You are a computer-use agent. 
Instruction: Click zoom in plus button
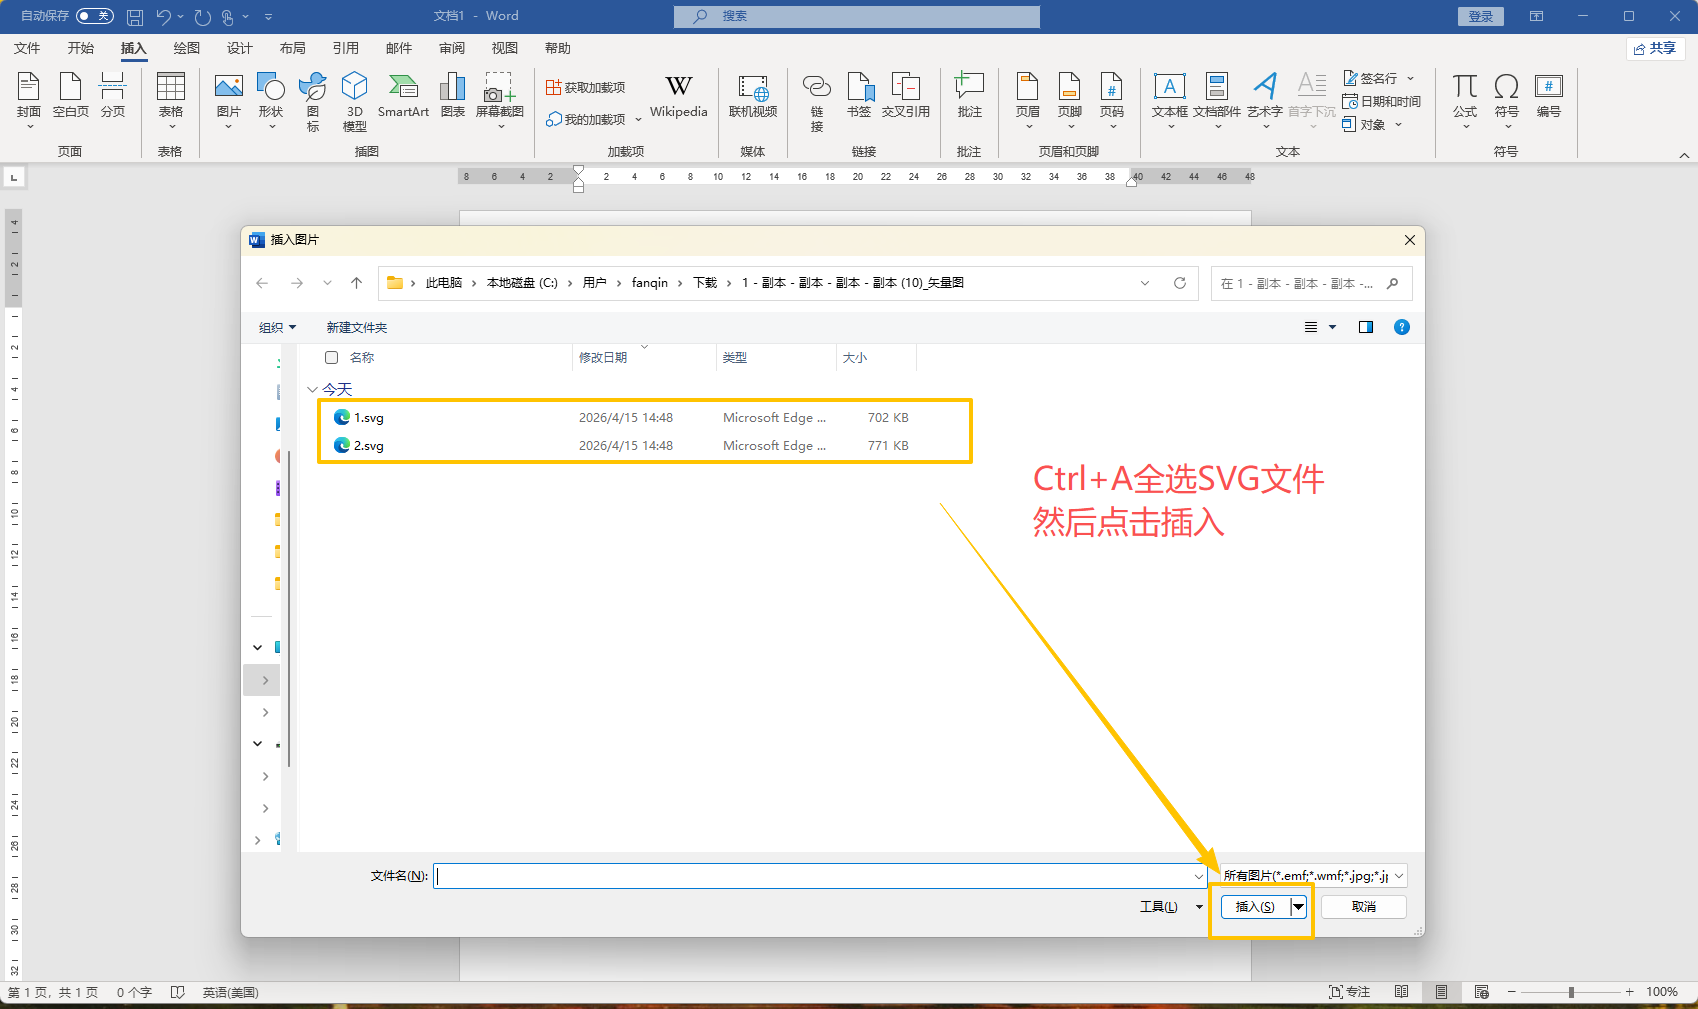pyautogui.click(x=1630, y=992)
